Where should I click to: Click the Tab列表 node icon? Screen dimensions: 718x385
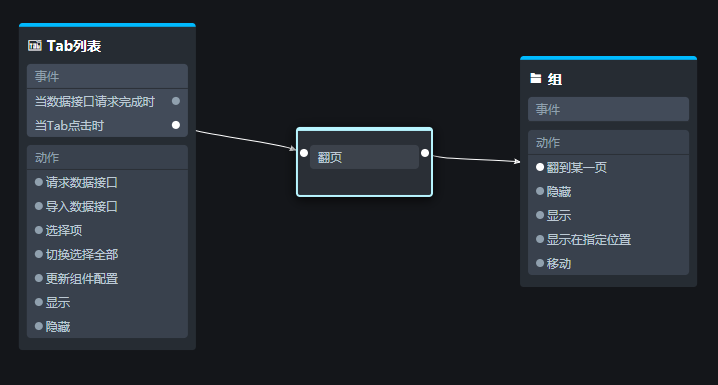pyautogui.click(x=35, y=45)
